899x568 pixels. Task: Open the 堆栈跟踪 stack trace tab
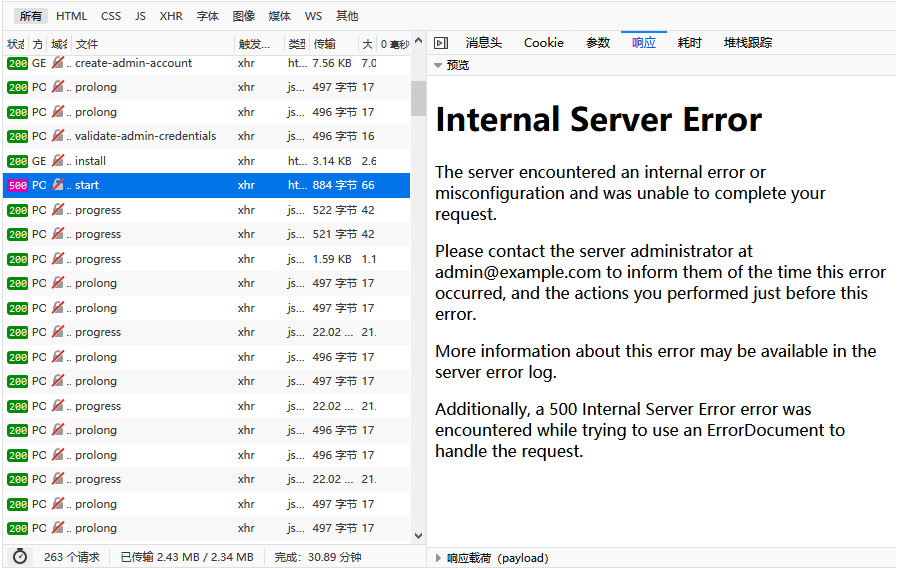pos(748,43)
